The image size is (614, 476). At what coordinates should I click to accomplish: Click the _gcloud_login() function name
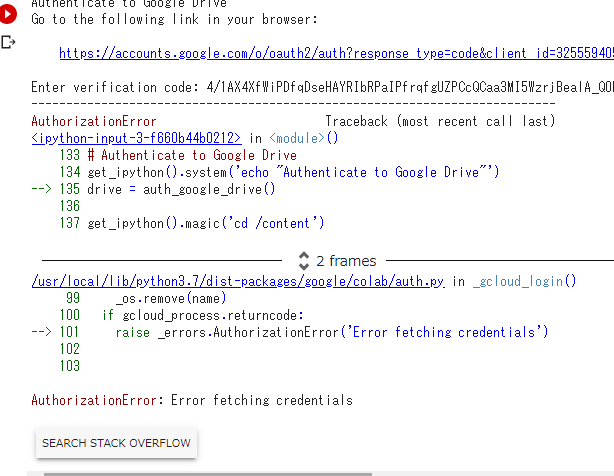[x=524, y=281]
